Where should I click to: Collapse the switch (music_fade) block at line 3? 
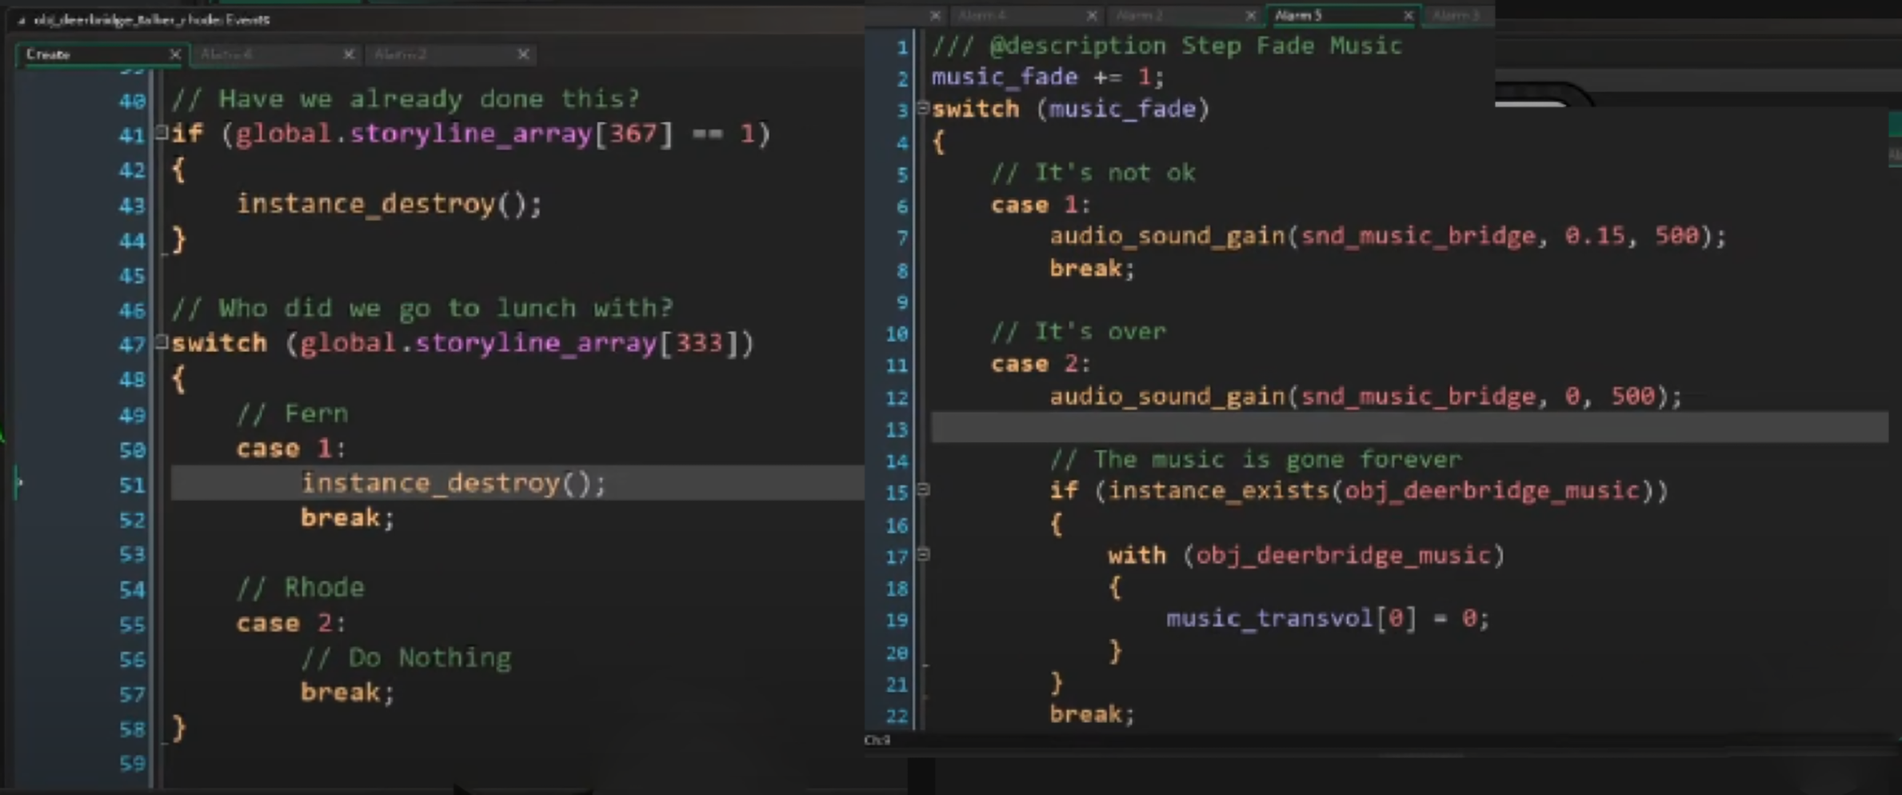tap(923, 107)
